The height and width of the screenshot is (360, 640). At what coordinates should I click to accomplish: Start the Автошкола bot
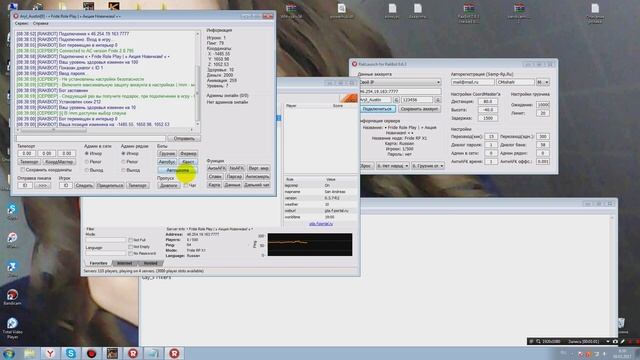pos(178,170)
